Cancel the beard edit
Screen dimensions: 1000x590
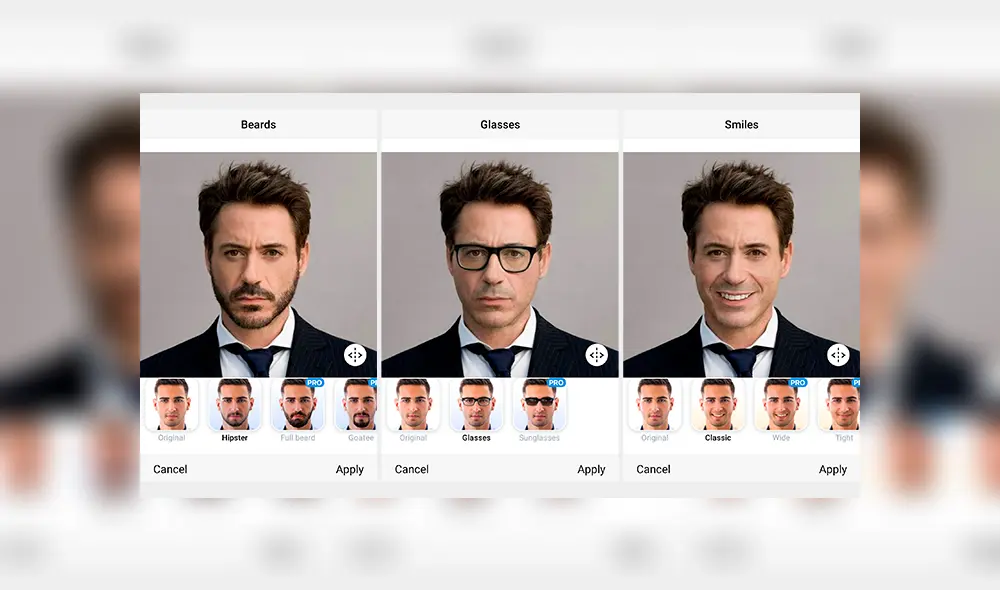169,469
